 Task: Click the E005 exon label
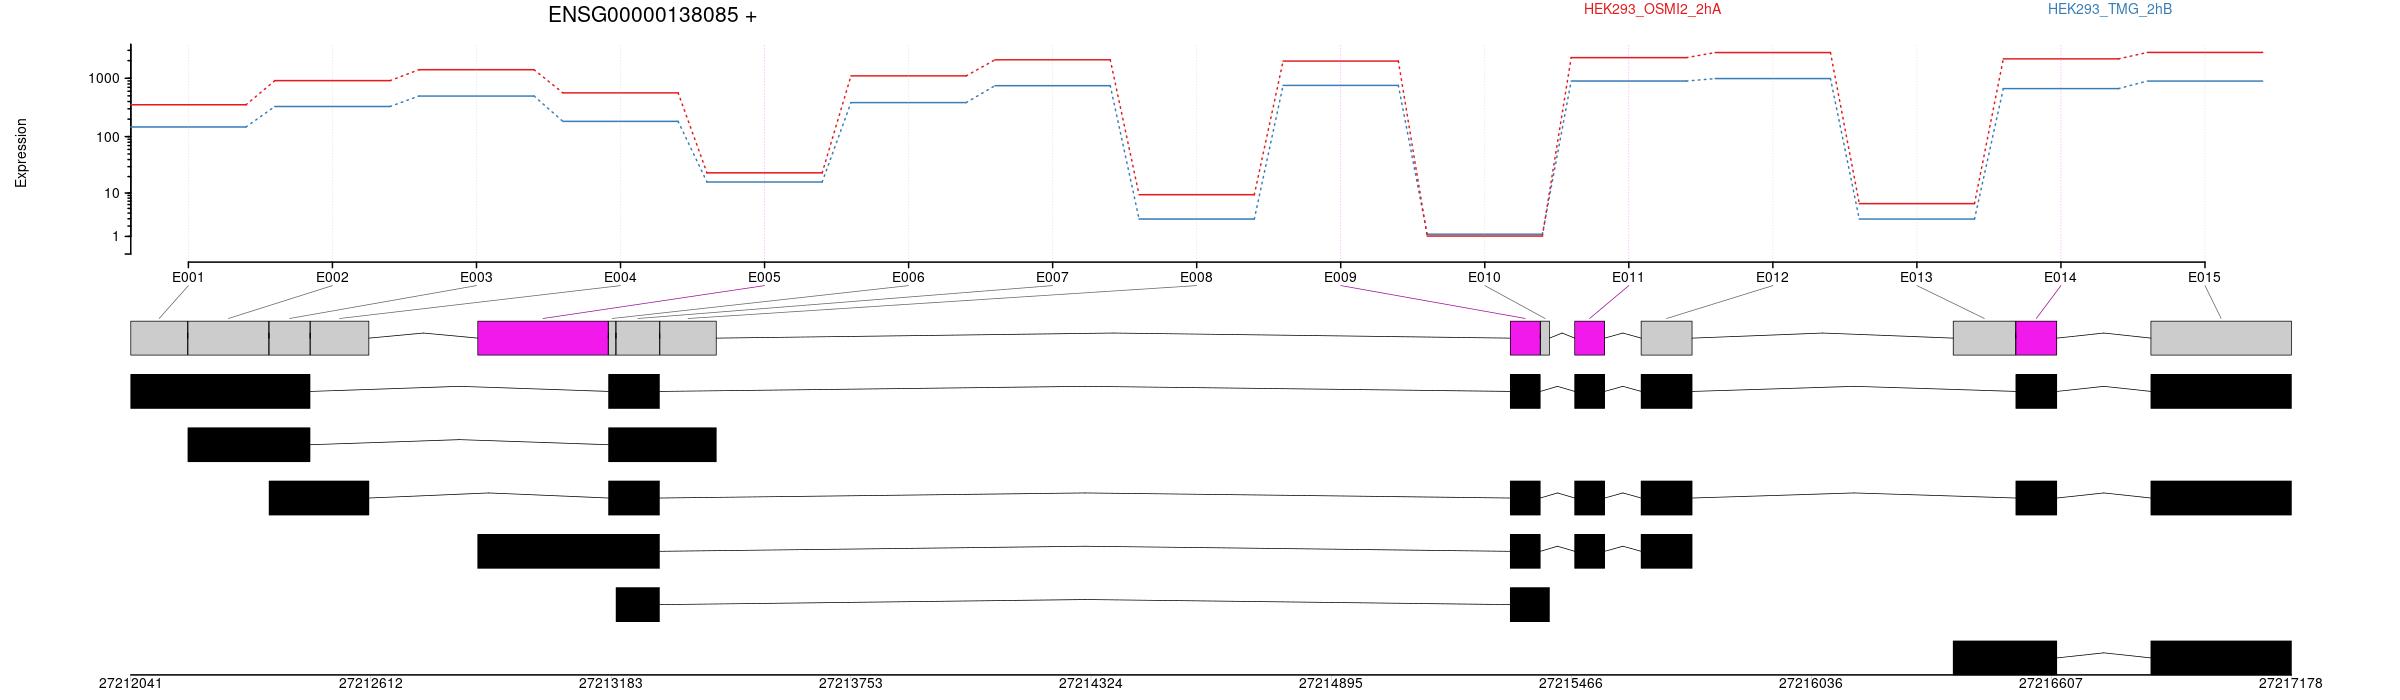764,277
